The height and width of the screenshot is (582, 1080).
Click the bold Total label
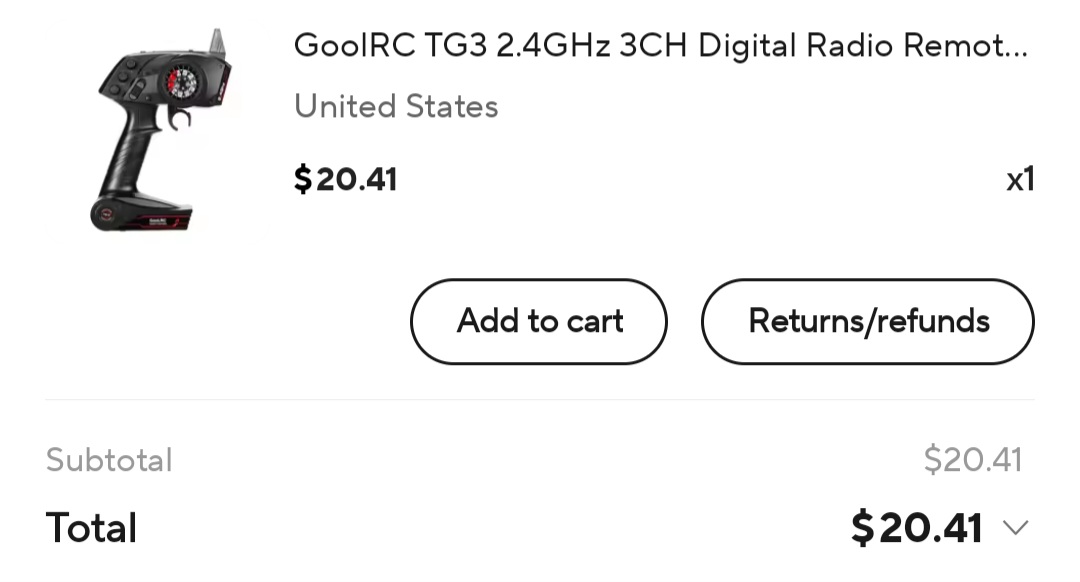tap(91, 528)
